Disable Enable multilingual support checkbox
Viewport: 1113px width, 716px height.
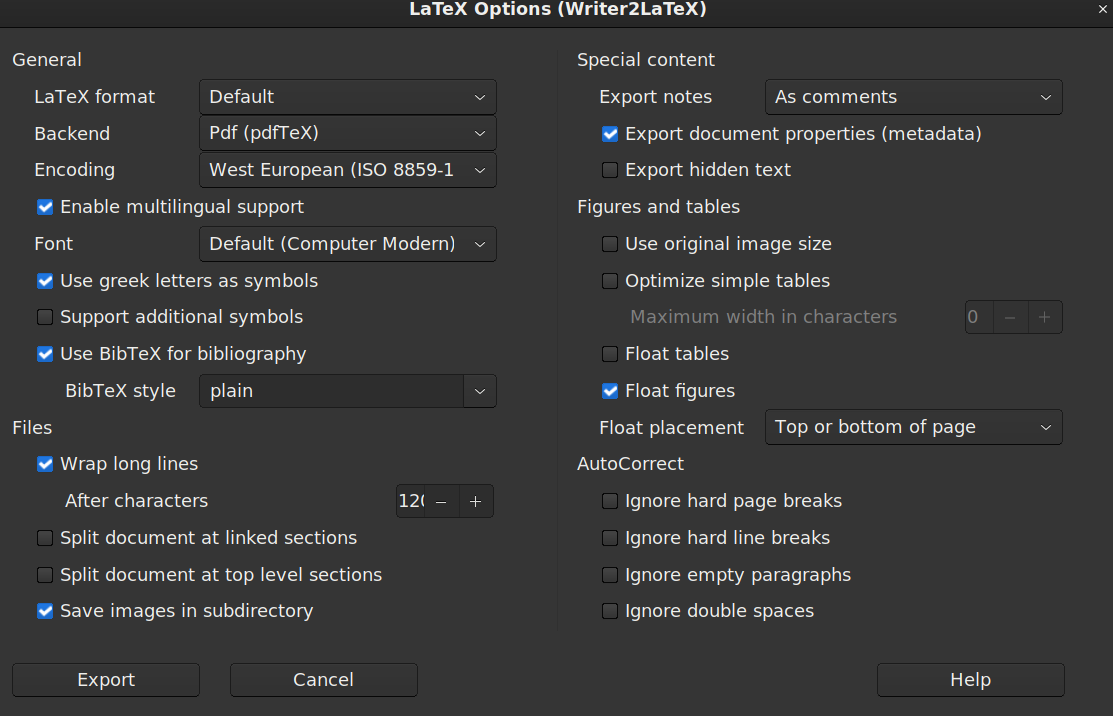(x=45, y=207)
